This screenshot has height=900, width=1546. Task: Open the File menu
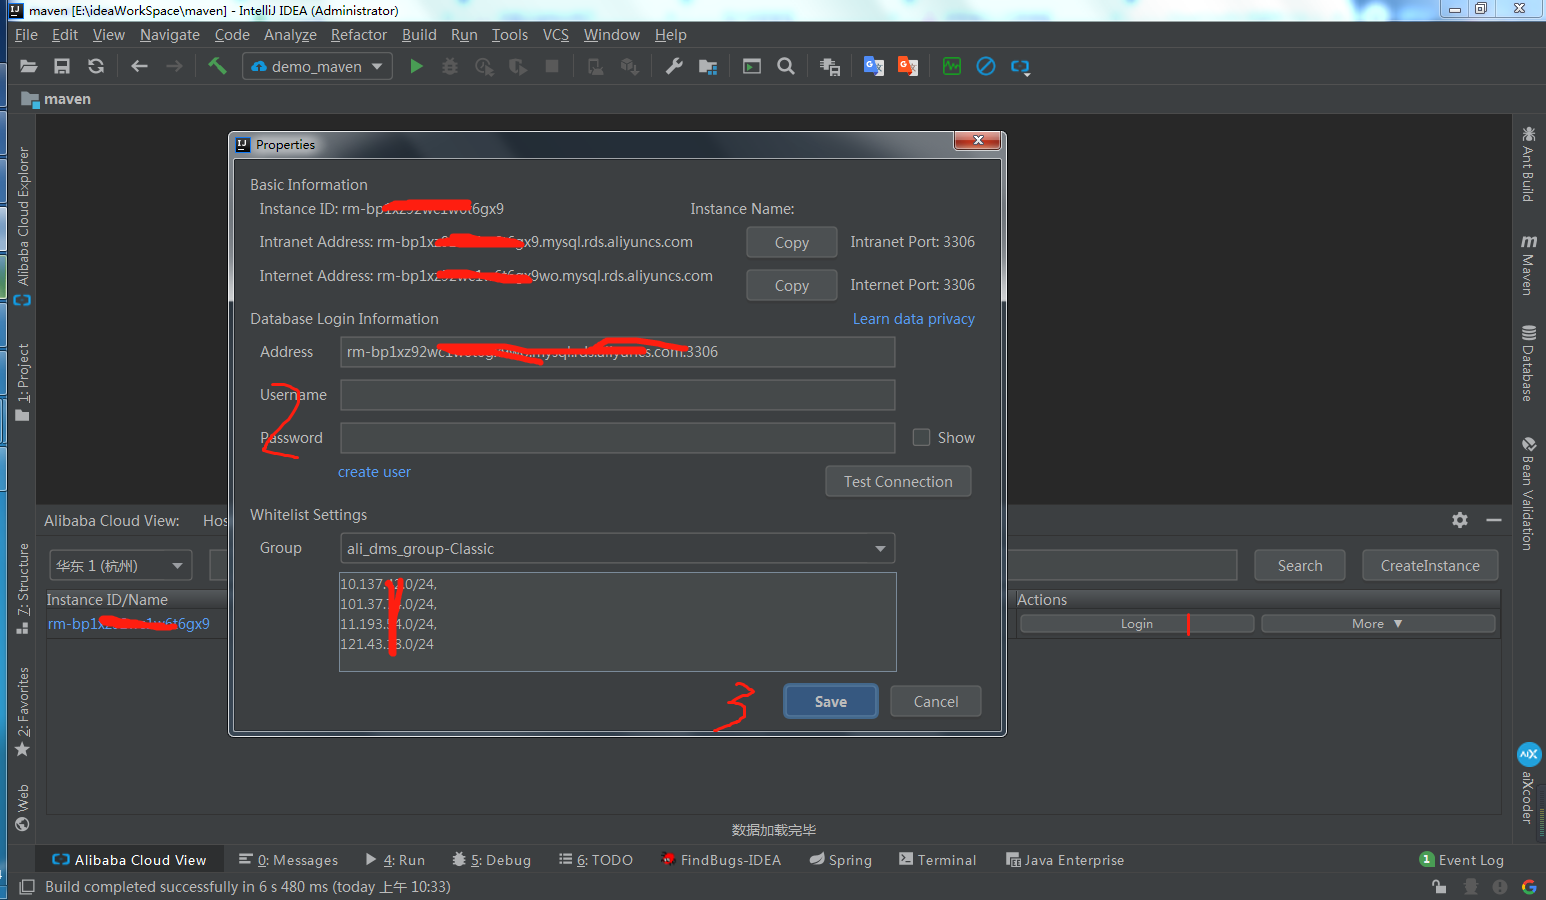[26, 35]
